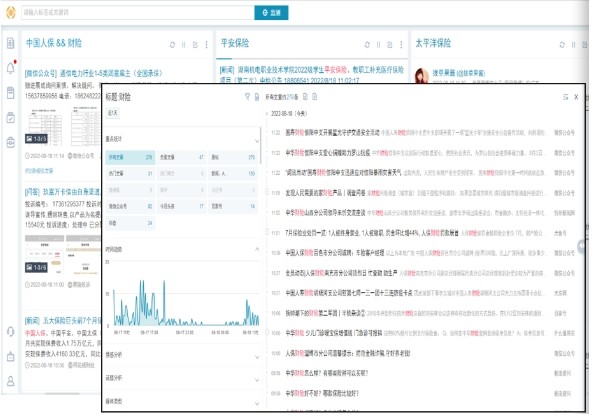The width and height of the screenshot is (594, 420).
Task: Pause the 平安保险 column
Action: (x=378, y=45)
